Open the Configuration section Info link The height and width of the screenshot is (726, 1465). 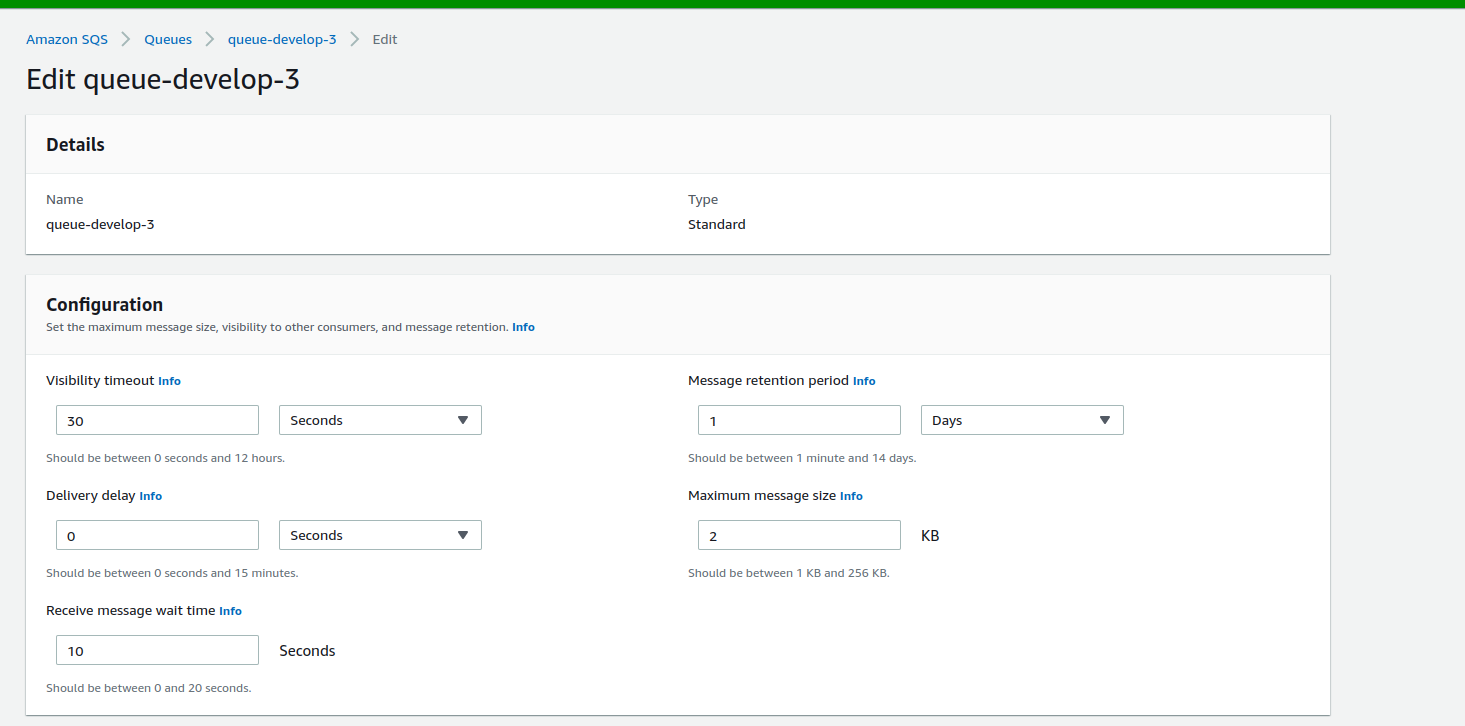click(523, 327)
